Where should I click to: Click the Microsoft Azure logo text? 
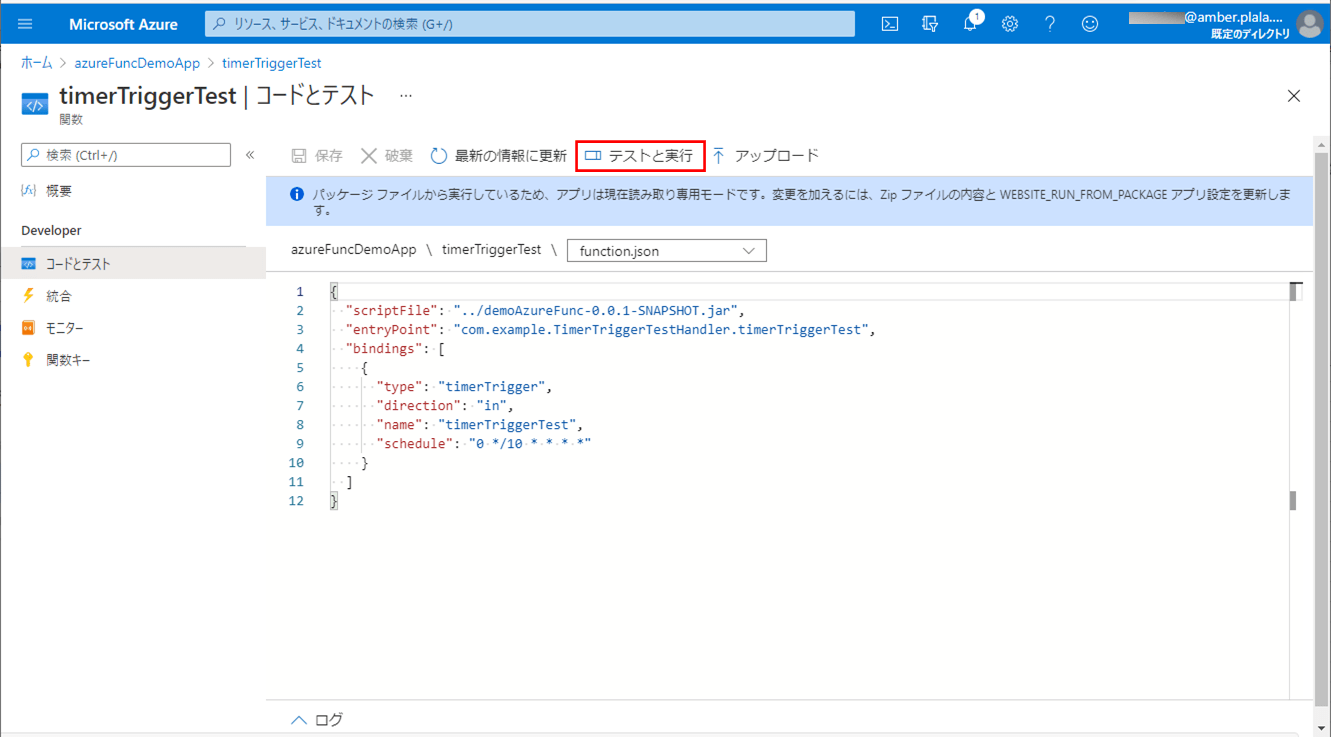click(123, 24)
